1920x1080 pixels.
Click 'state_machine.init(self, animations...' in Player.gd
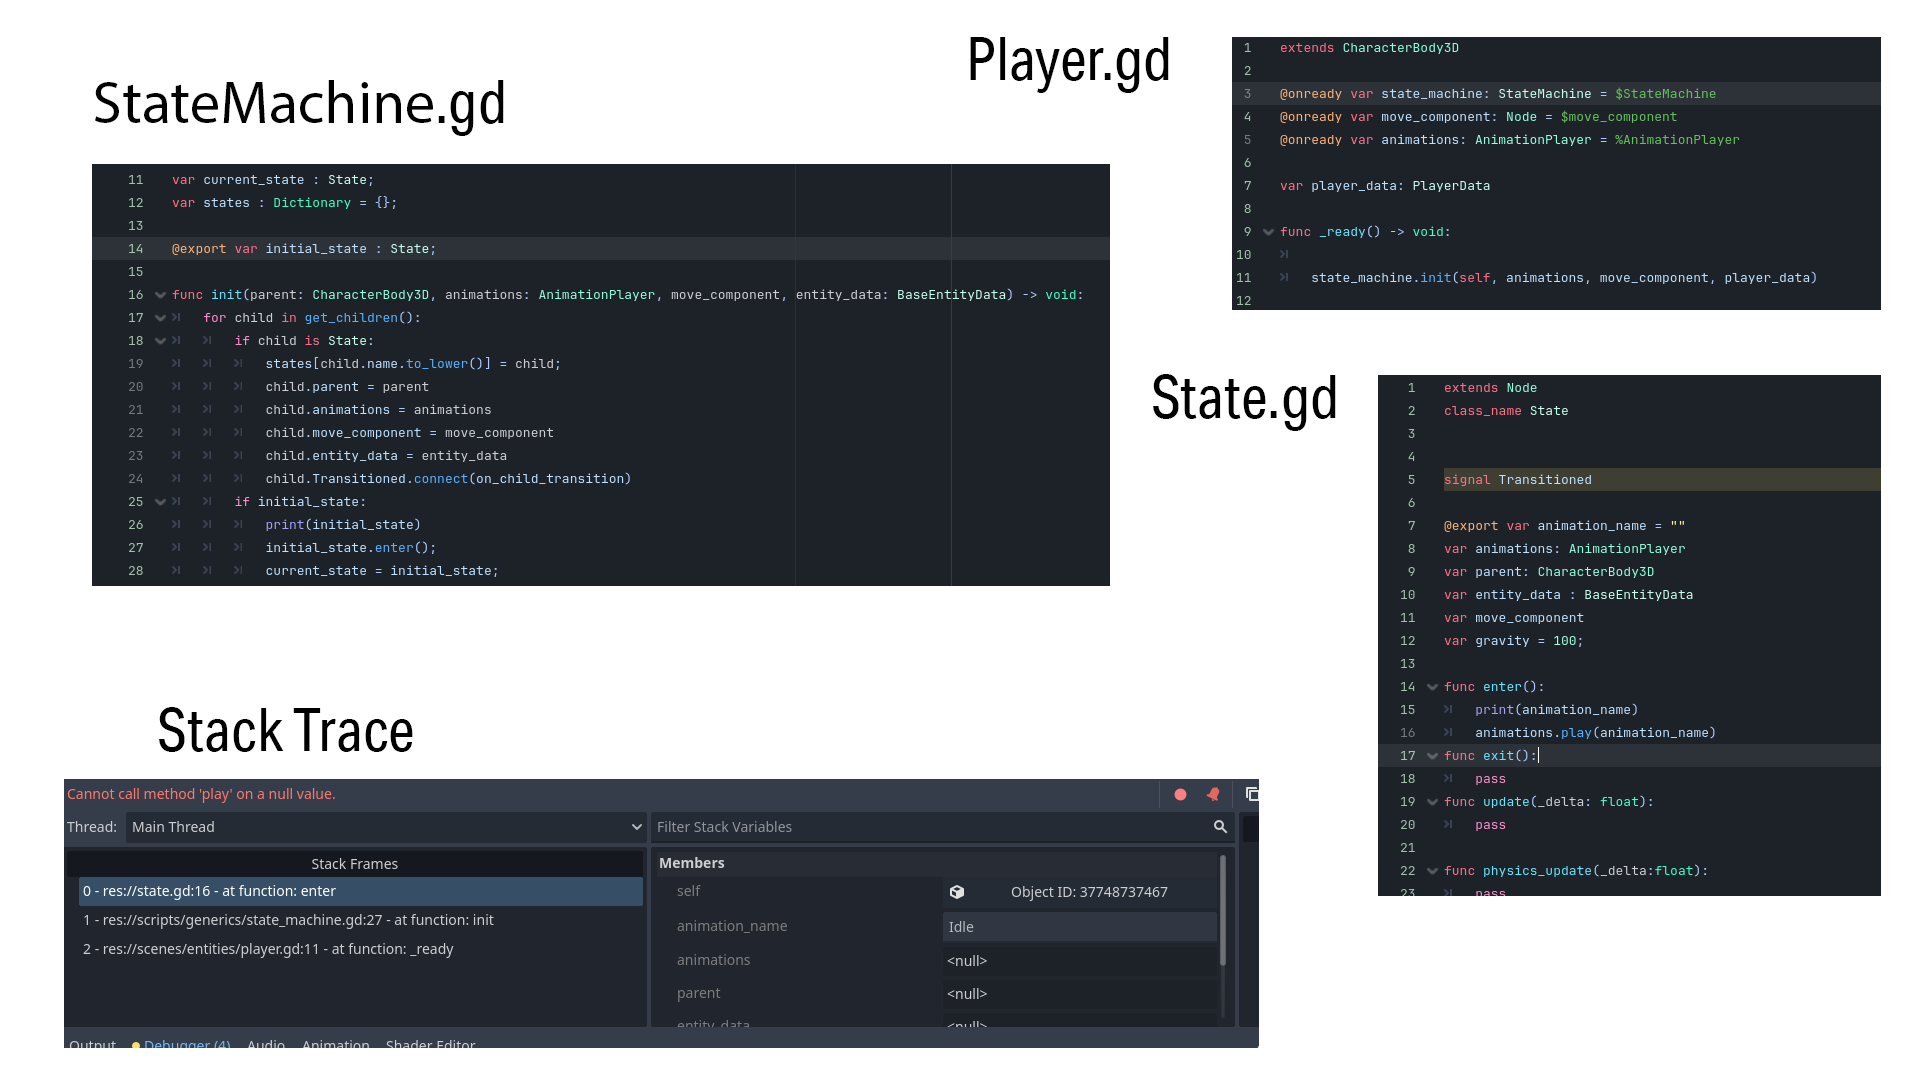point(1564,278)
